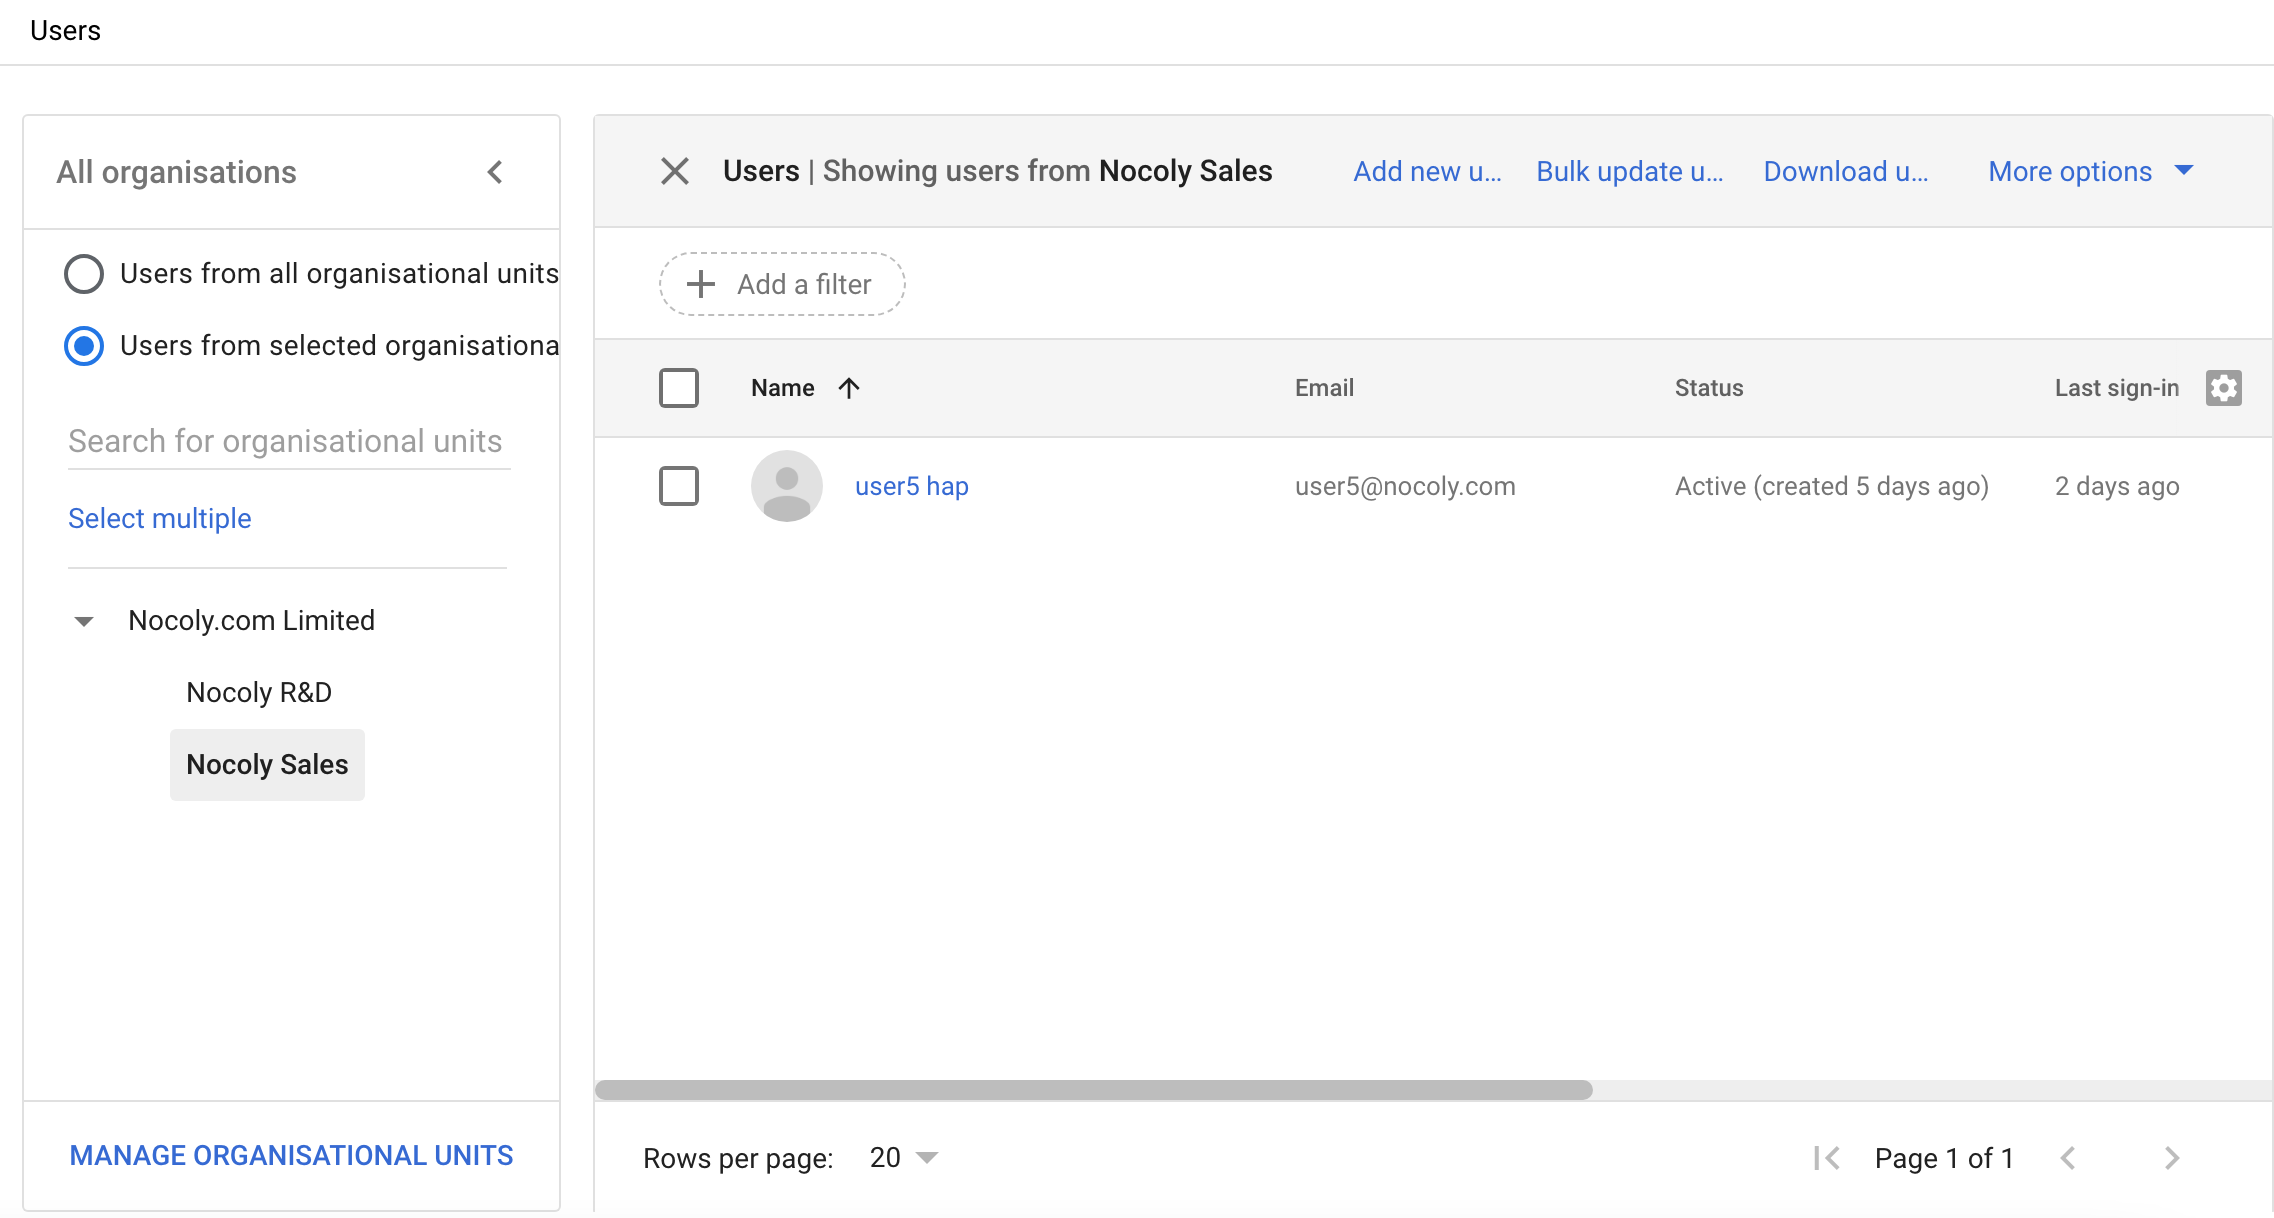The height and width of the screenshot is (1218, 2274).
Task: Collapse the Nocoly.com Limited tree node
Action: point(84,621)
